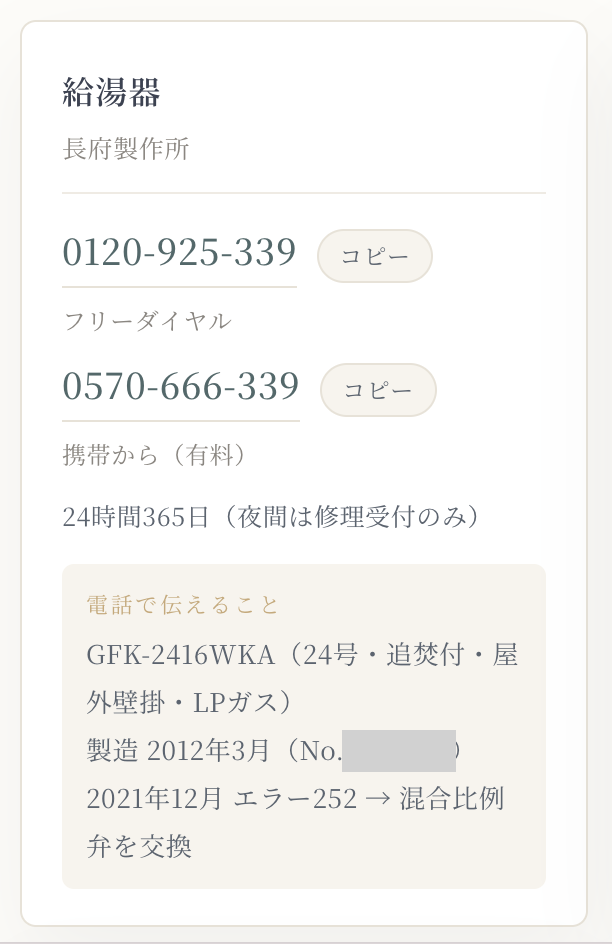
Task: Click the divider line below 長府製作所
Action: 304,193
